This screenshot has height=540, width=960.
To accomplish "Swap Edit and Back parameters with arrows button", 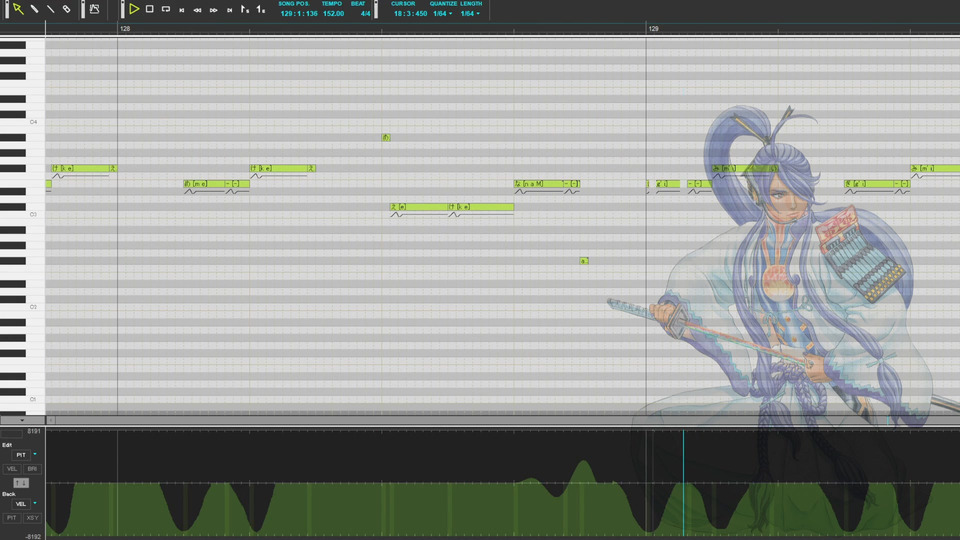I will point(21,483).
